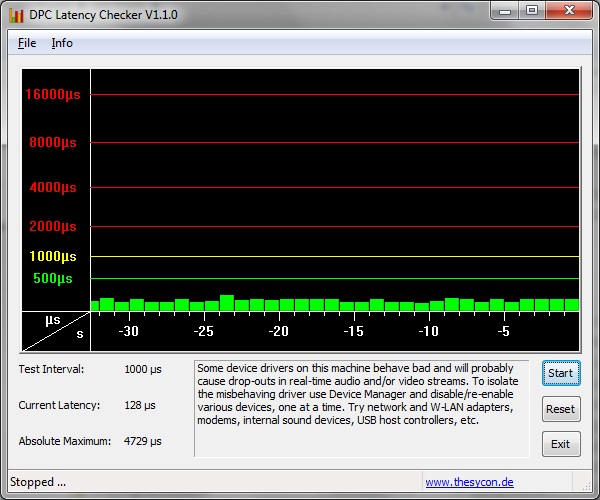The height and width of the screenshot is (500, 600).
Task: Open the www.thesycon.de link
Action: click(x=469, y=482)
